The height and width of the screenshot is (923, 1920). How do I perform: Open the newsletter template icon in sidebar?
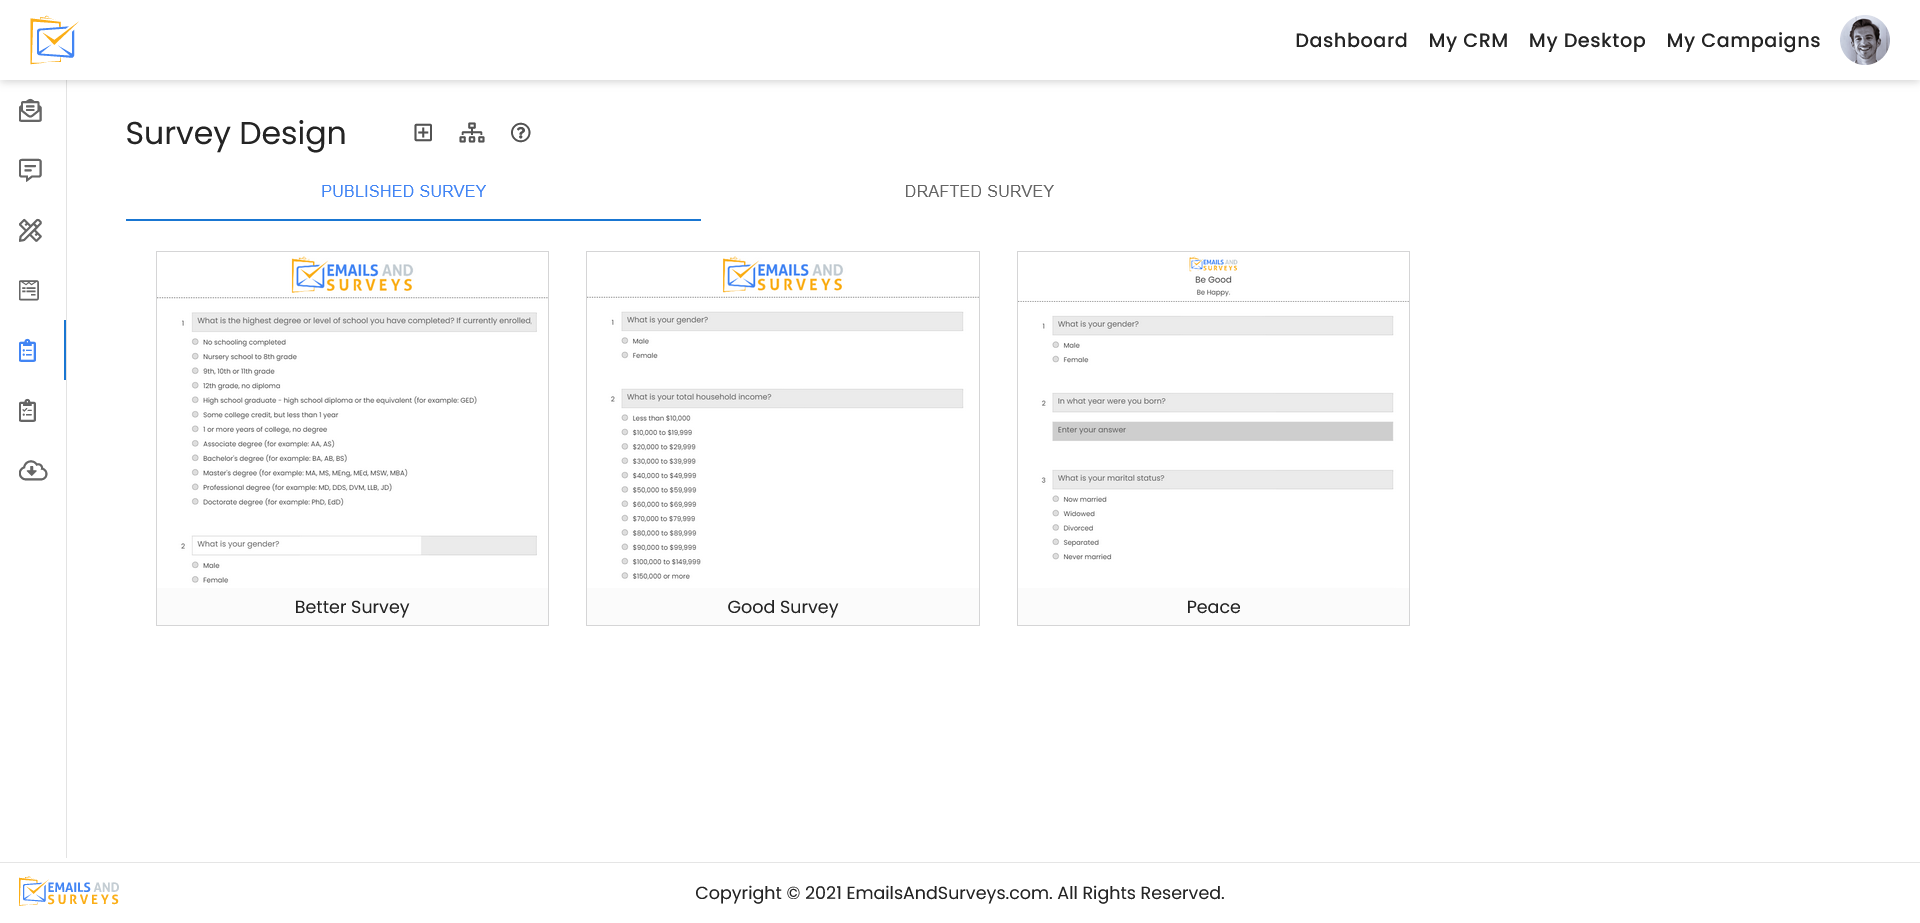(x=30, y=291)
